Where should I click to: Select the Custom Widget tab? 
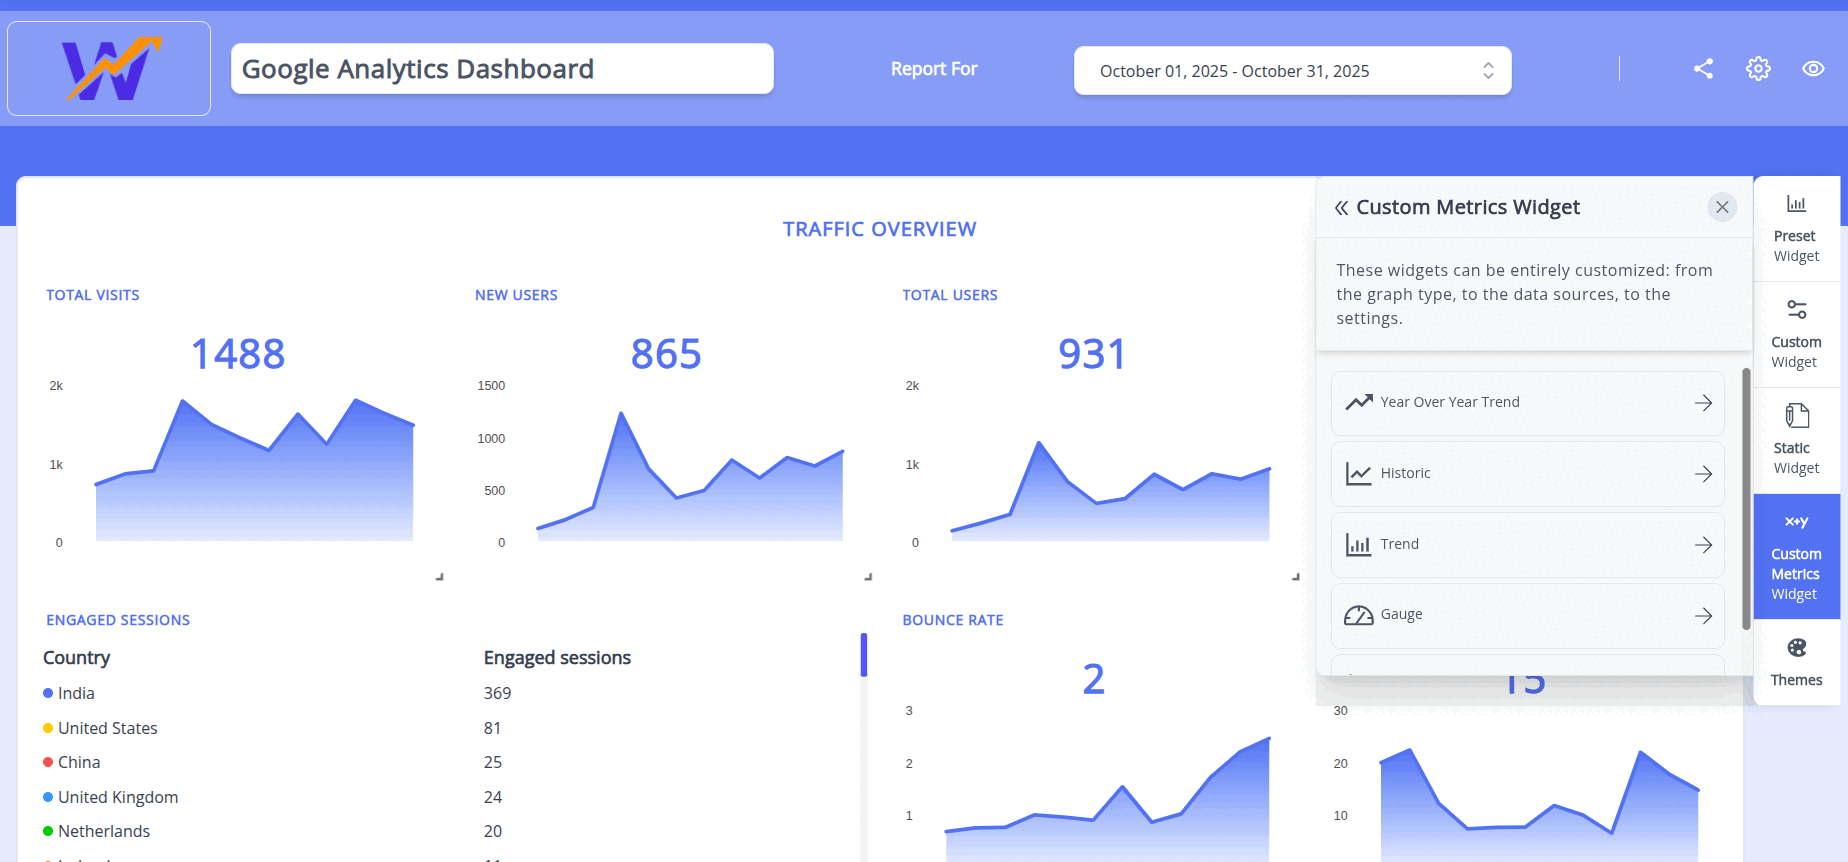click(x=1796, y=336)
